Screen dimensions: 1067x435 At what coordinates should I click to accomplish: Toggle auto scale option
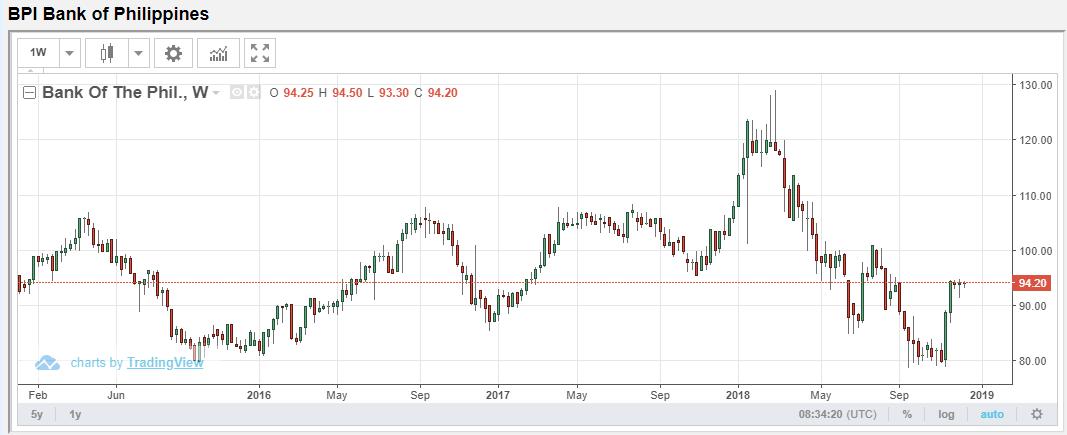coord(991,414)
